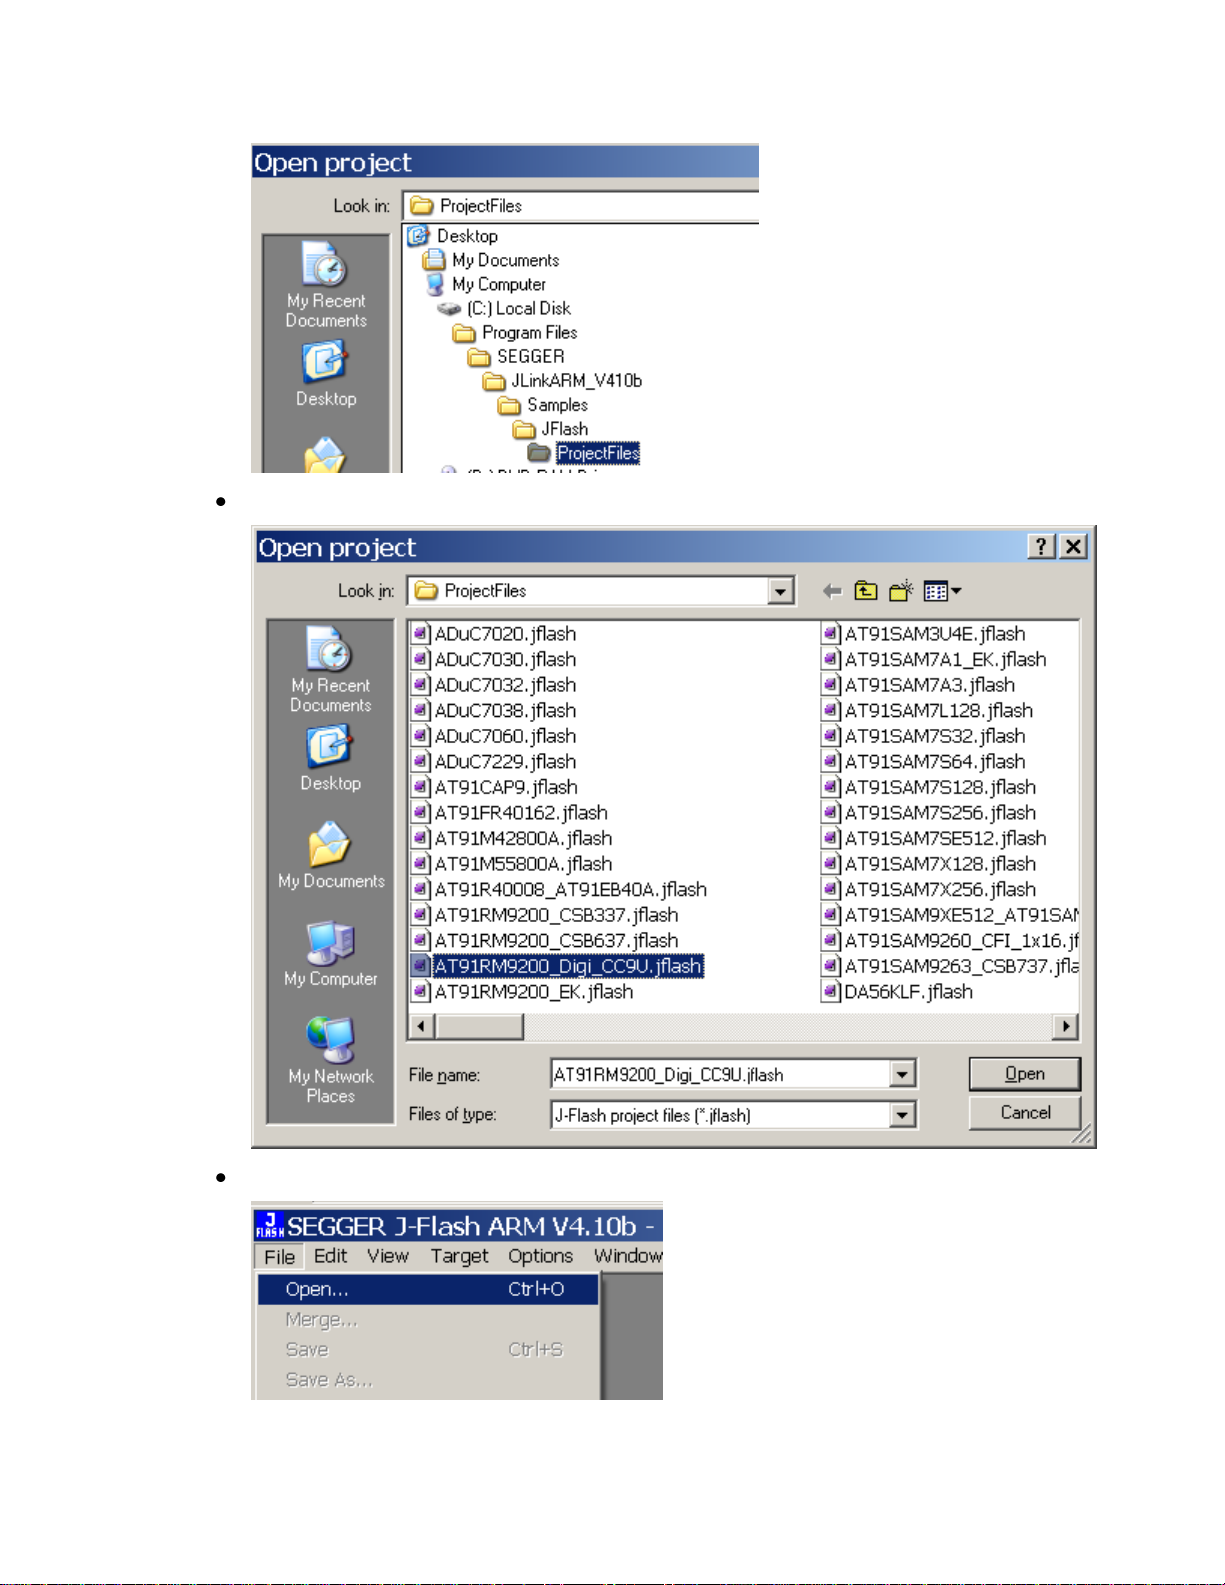This screenshot has width=1225, height=1585.
Task: Select file ADuC7060.jflash
Action: [495, 736]
